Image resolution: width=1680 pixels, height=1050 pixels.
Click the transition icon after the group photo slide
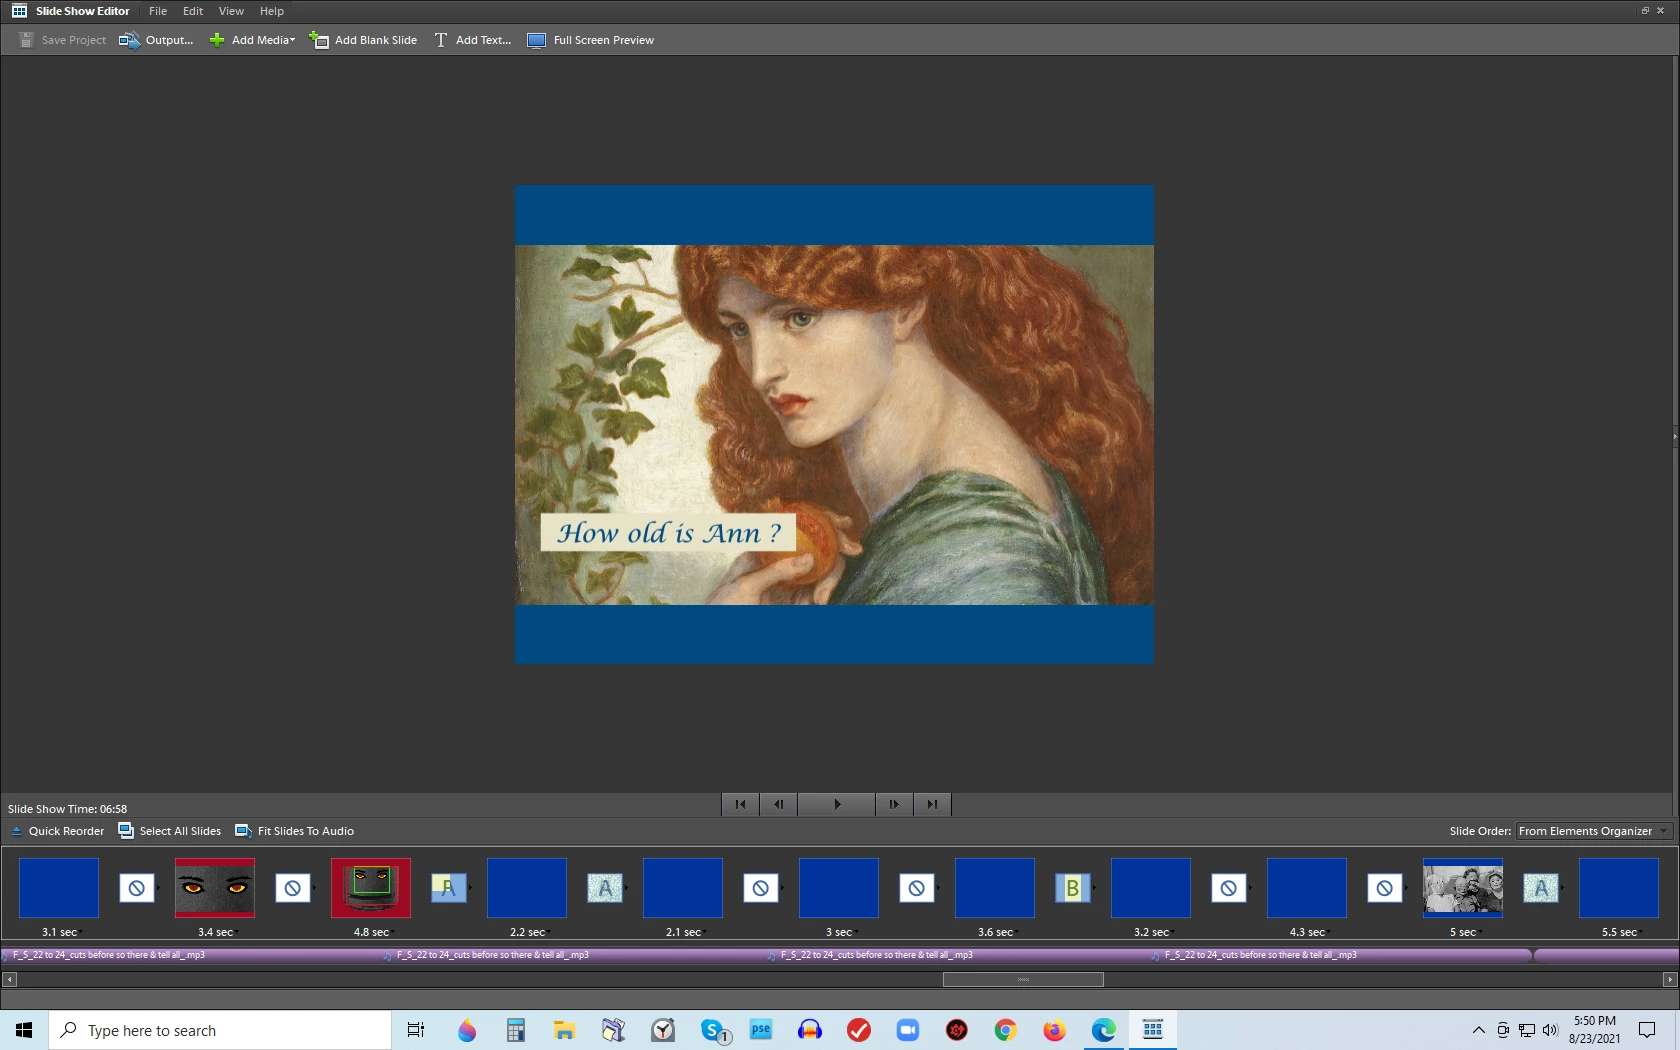pyautogui.click(x=1541, y=888)
